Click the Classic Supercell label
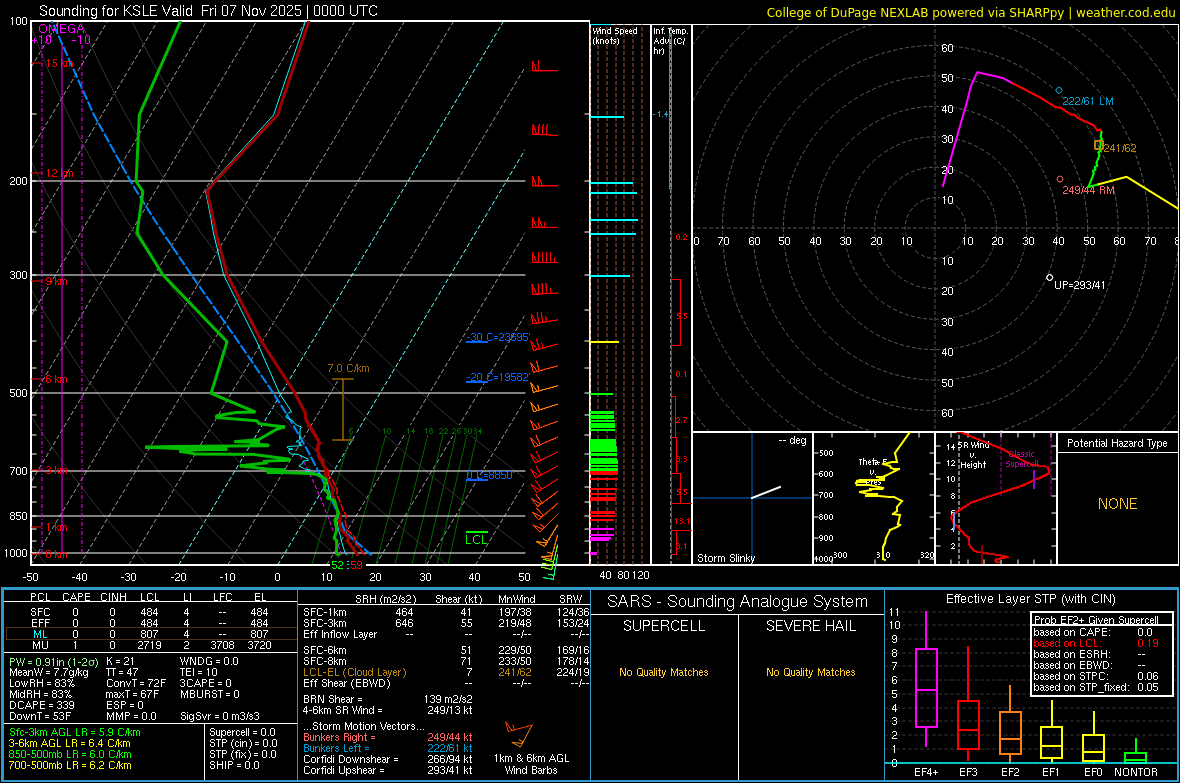This screenshot has height=783, width=1180. tap(1022, 459)
